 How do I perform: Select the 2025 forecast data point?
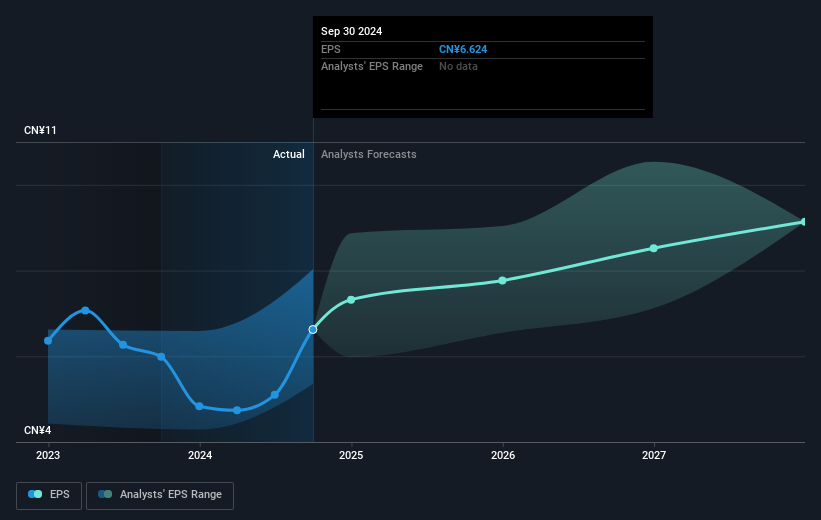click(x=351, y=300)
